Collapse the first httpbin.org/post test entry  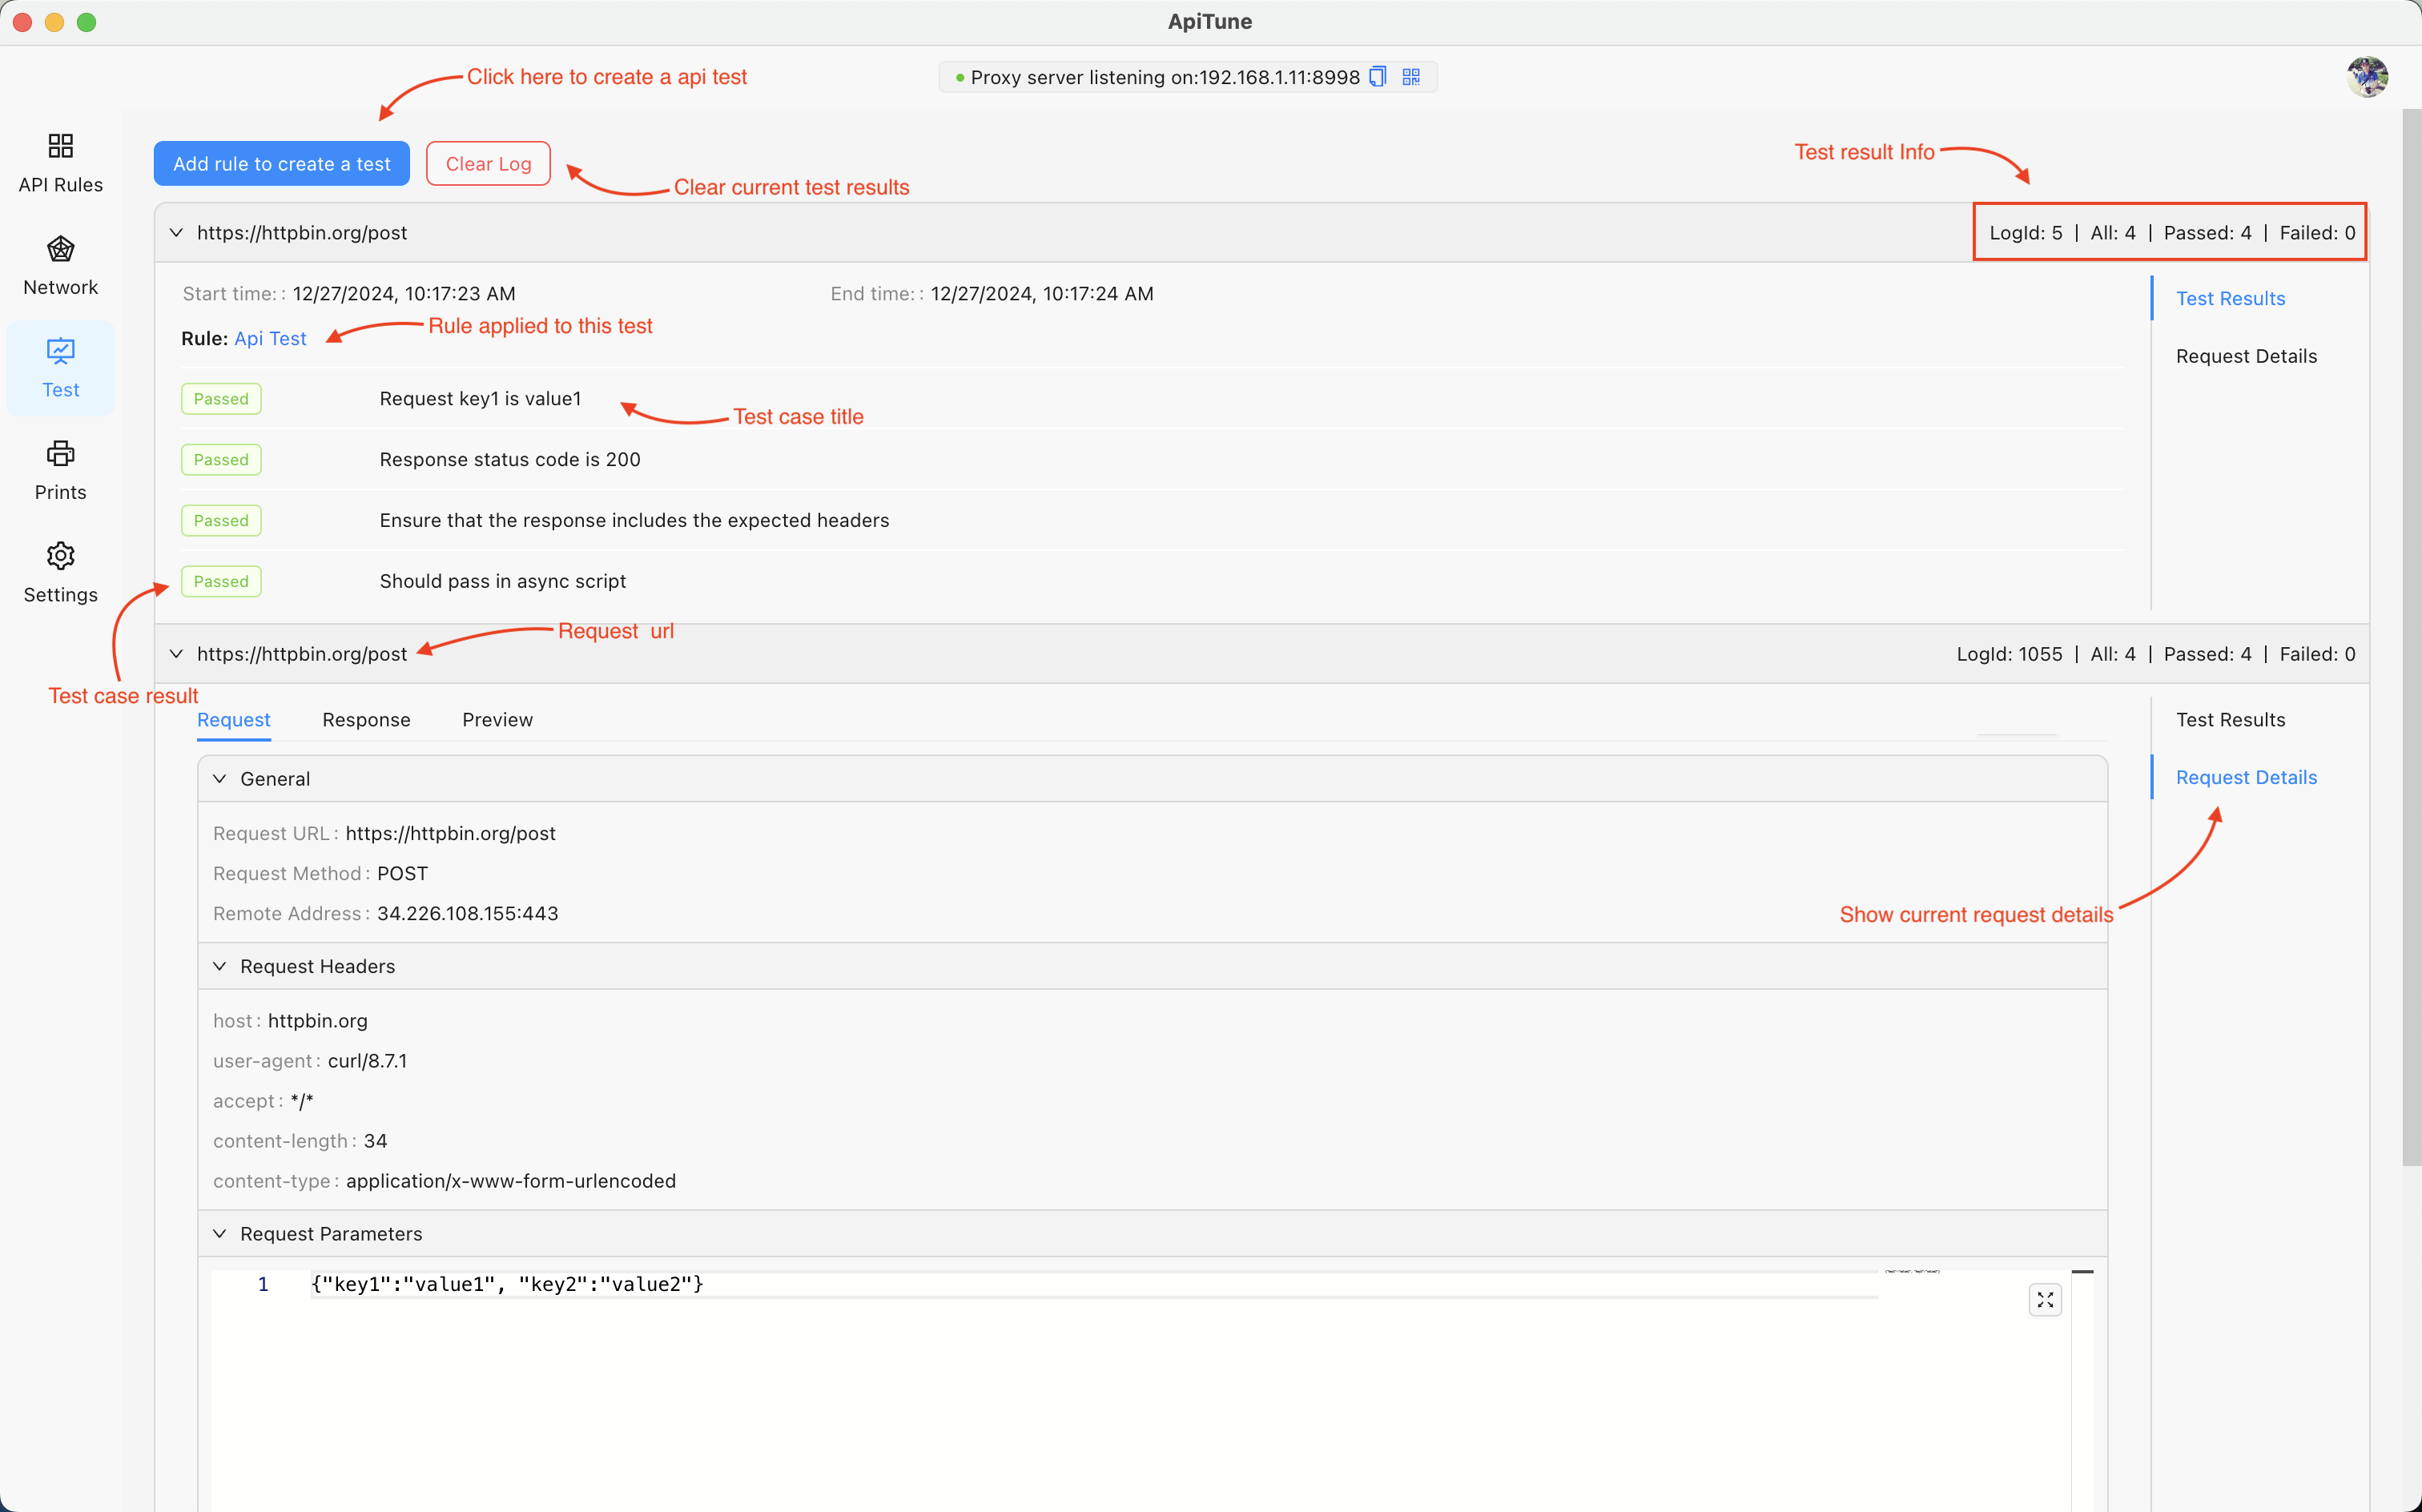(x=176, y=233)
